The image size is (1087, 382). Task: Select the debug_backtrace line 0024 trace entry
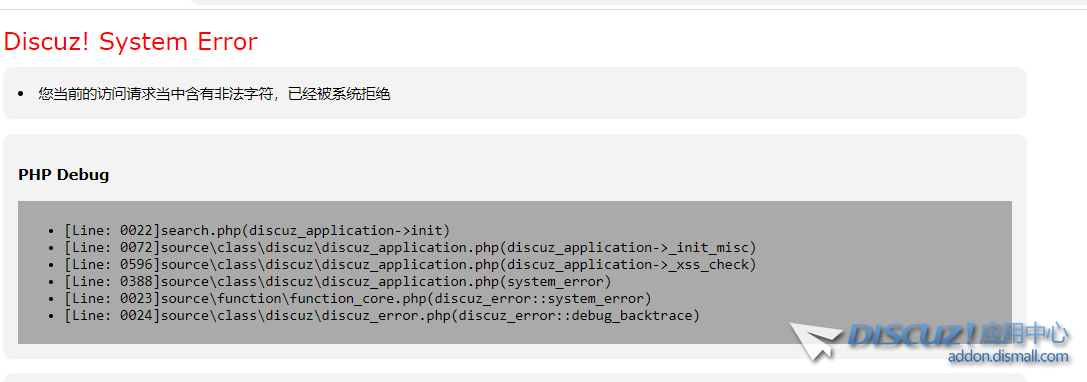(x=382, y=315)
